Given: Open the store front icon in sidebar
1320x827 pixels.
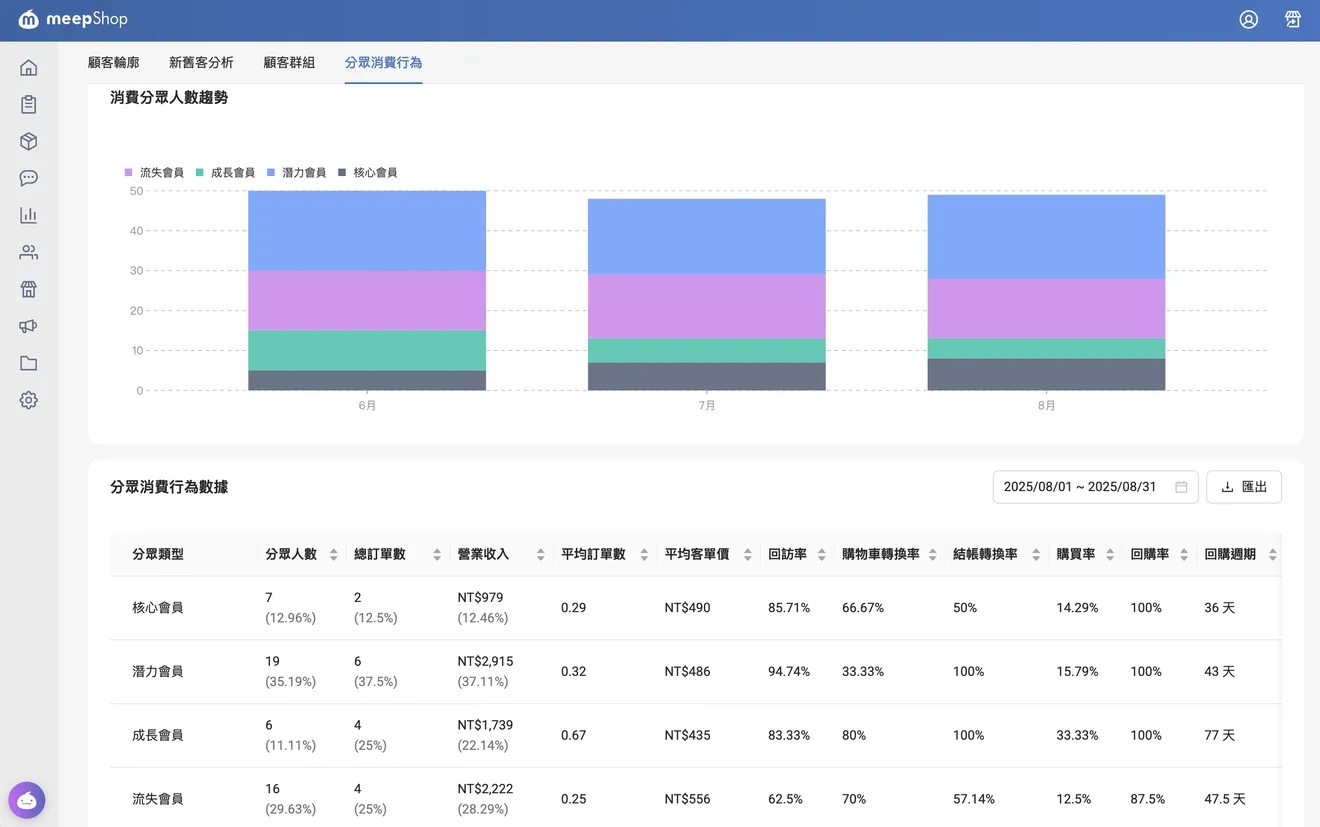Looking at the screenshot, I should [28, 289].
